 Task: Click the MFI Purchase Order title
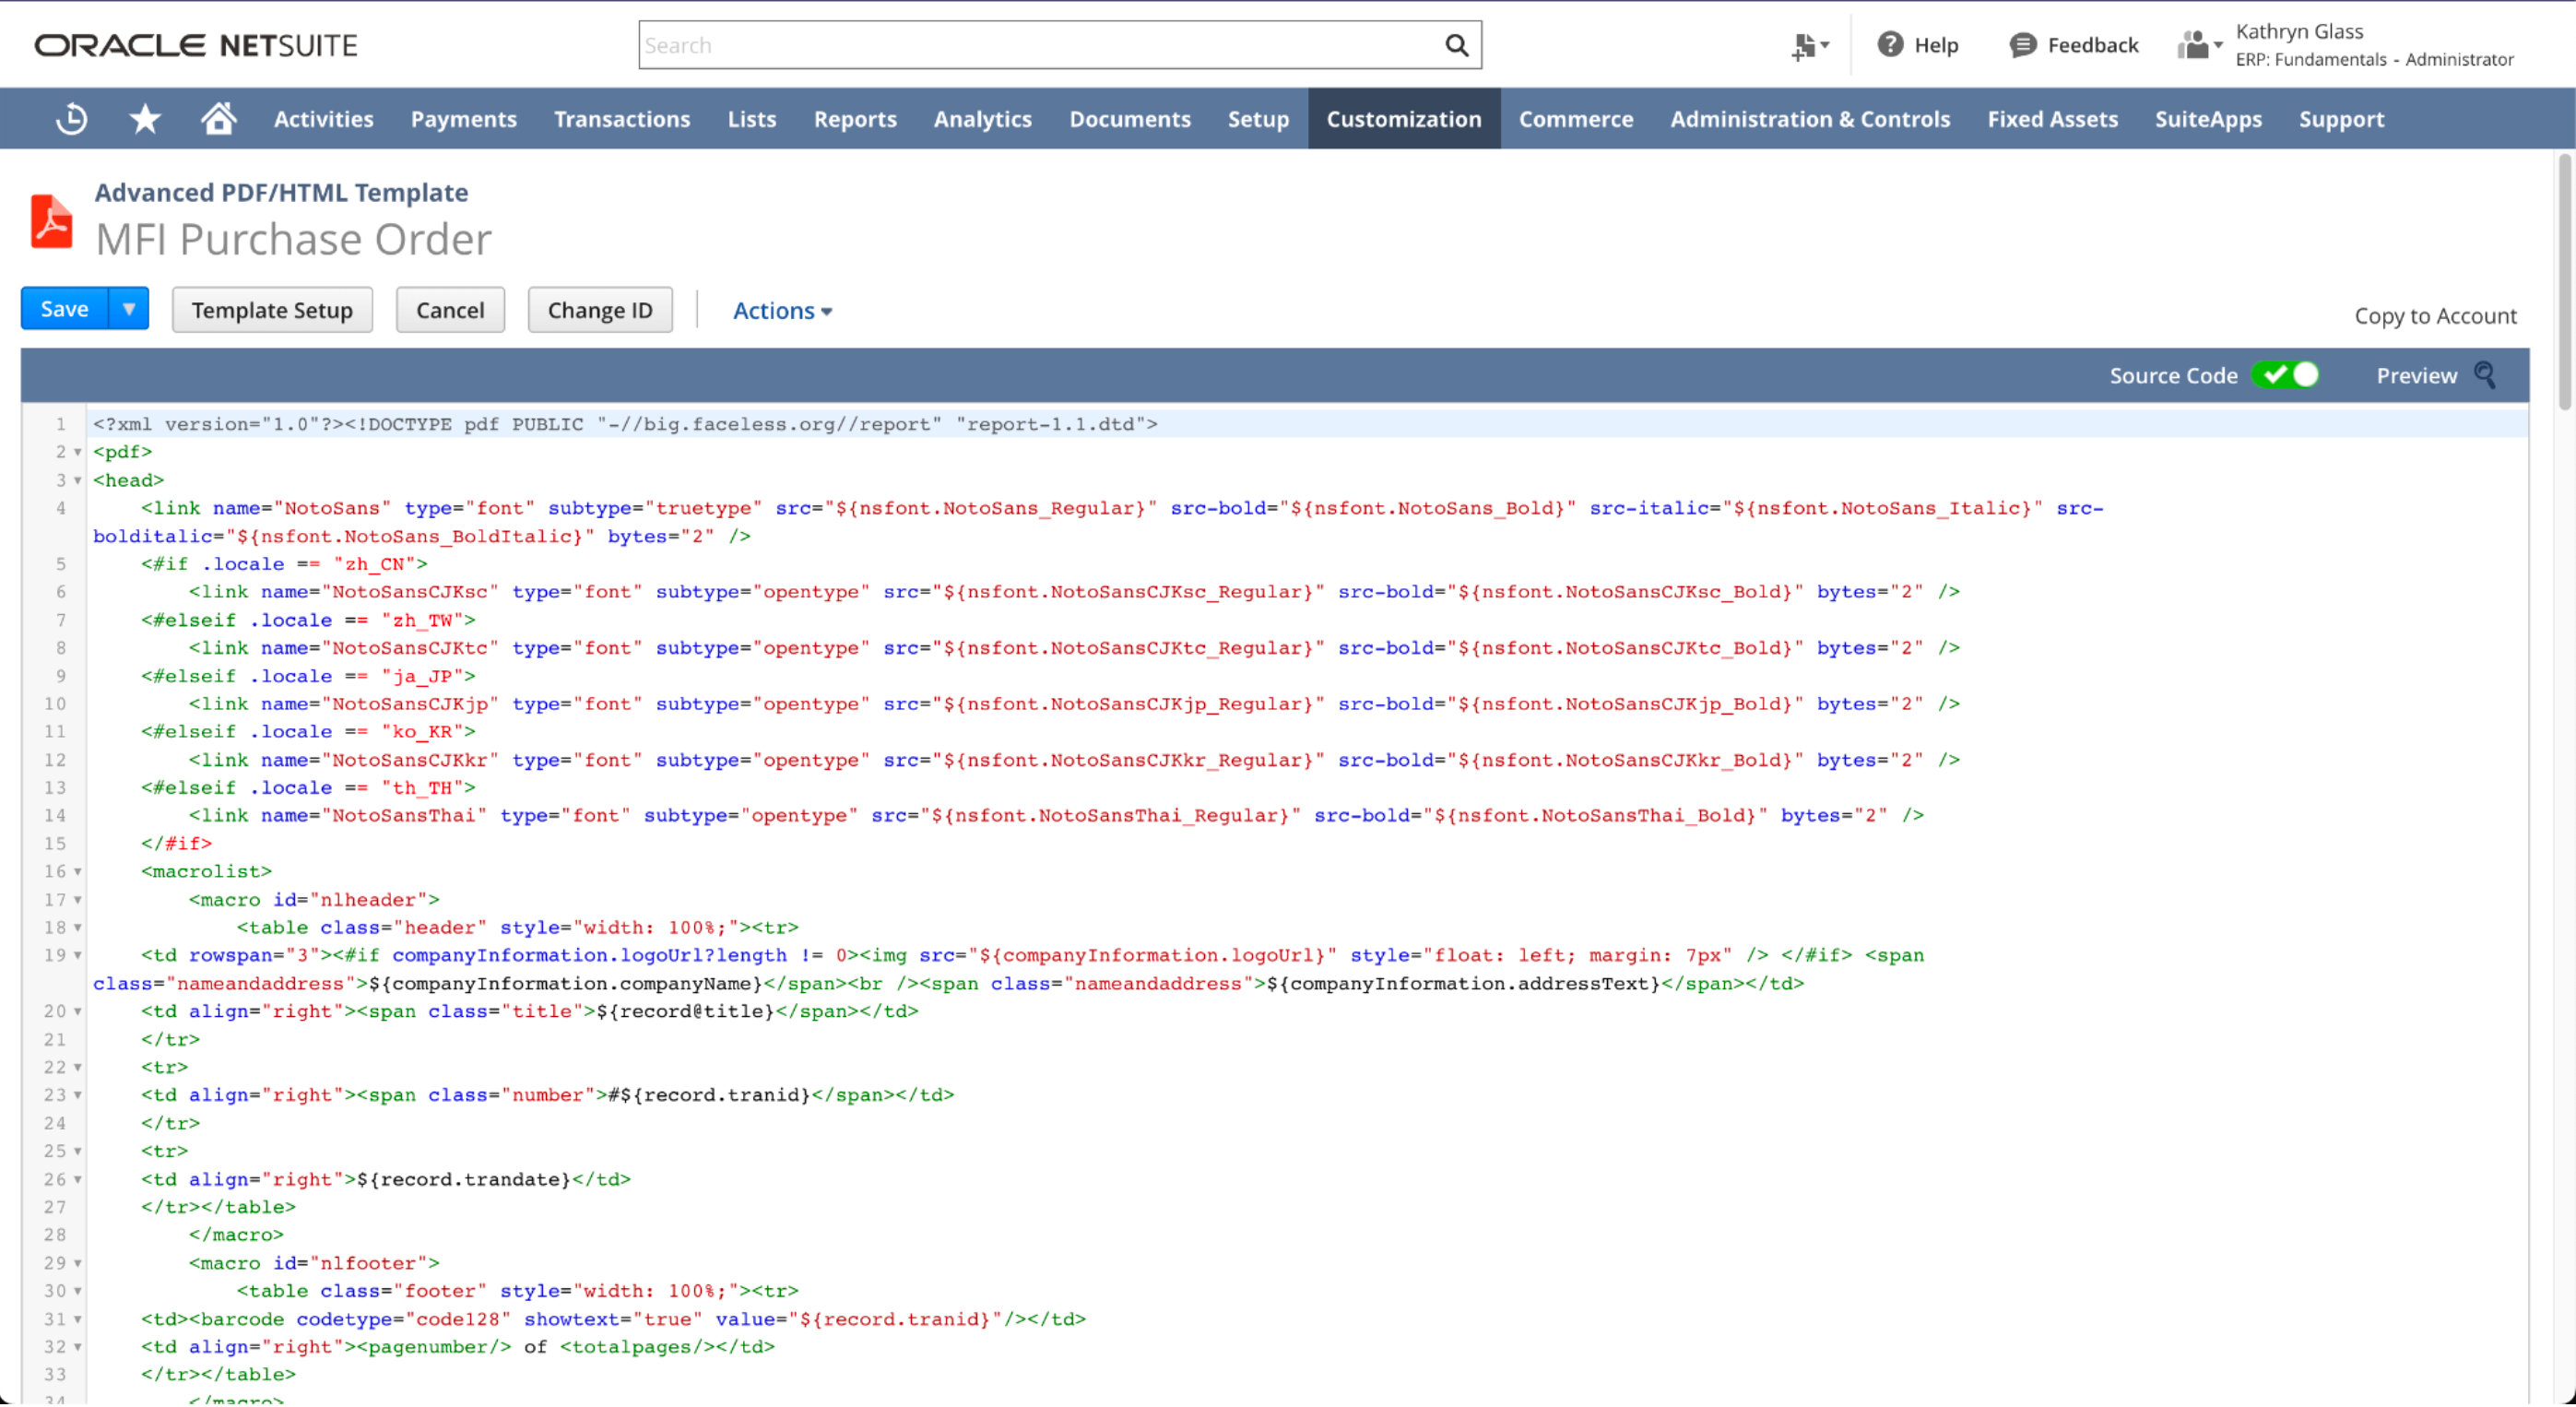pos(293,239)
